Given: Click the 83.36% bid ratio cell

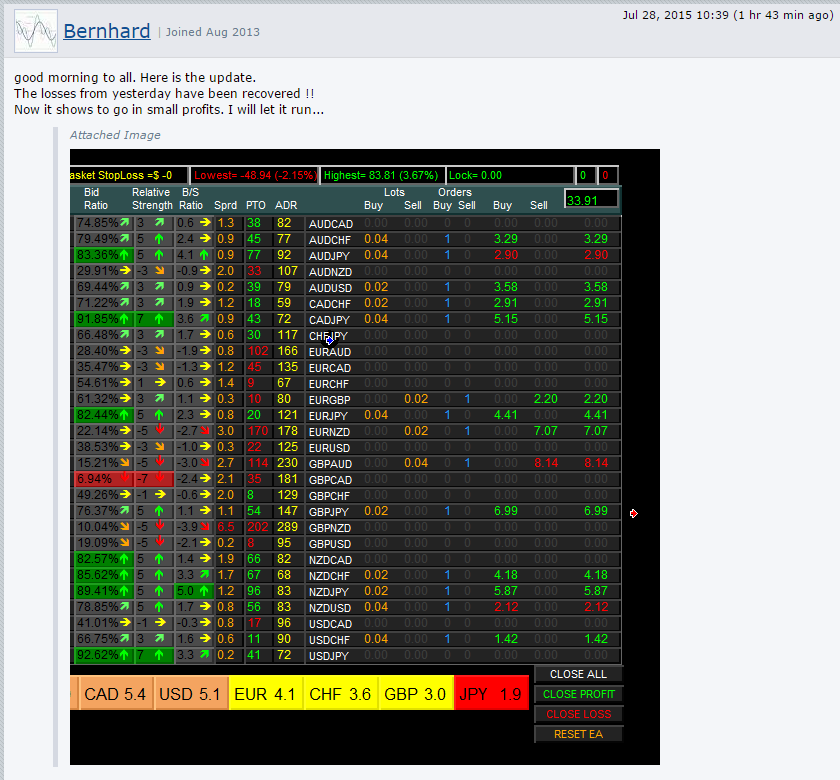Looking at the screenshot, I should [x=103, y=255].
